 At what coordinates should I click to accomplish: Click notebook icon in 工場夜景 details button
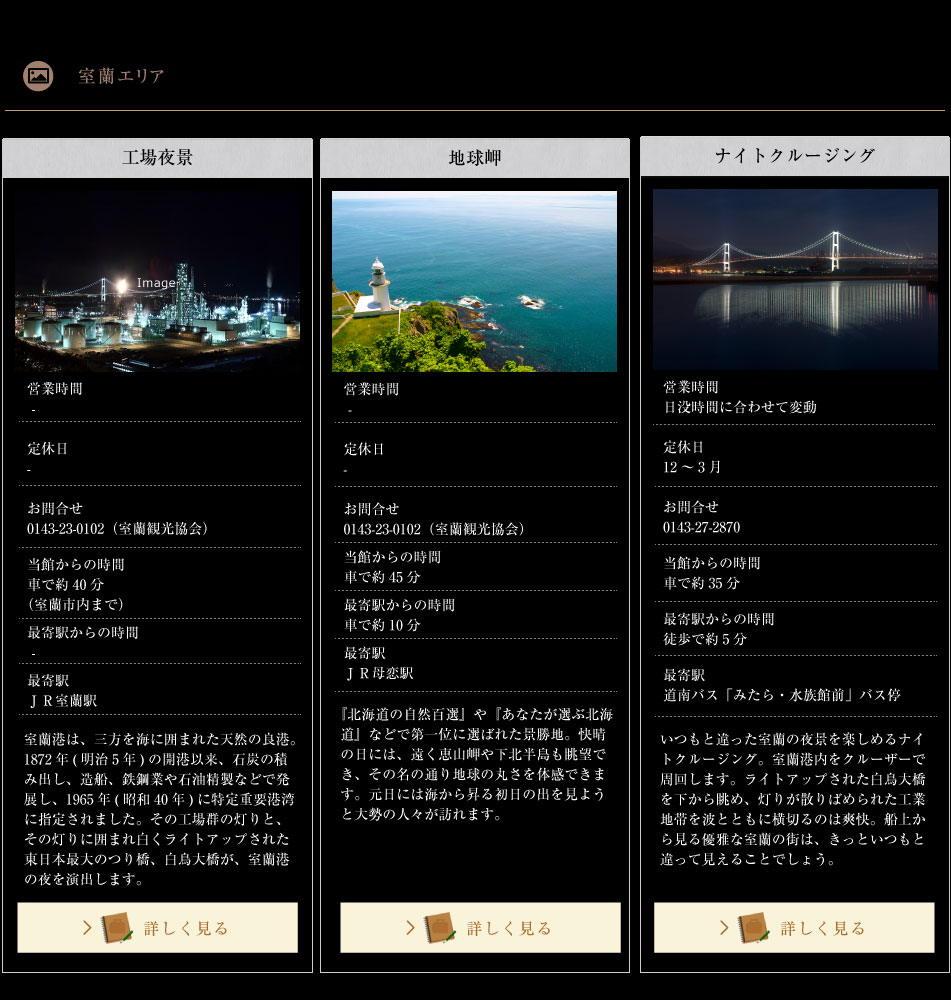[x=117, y=928]
